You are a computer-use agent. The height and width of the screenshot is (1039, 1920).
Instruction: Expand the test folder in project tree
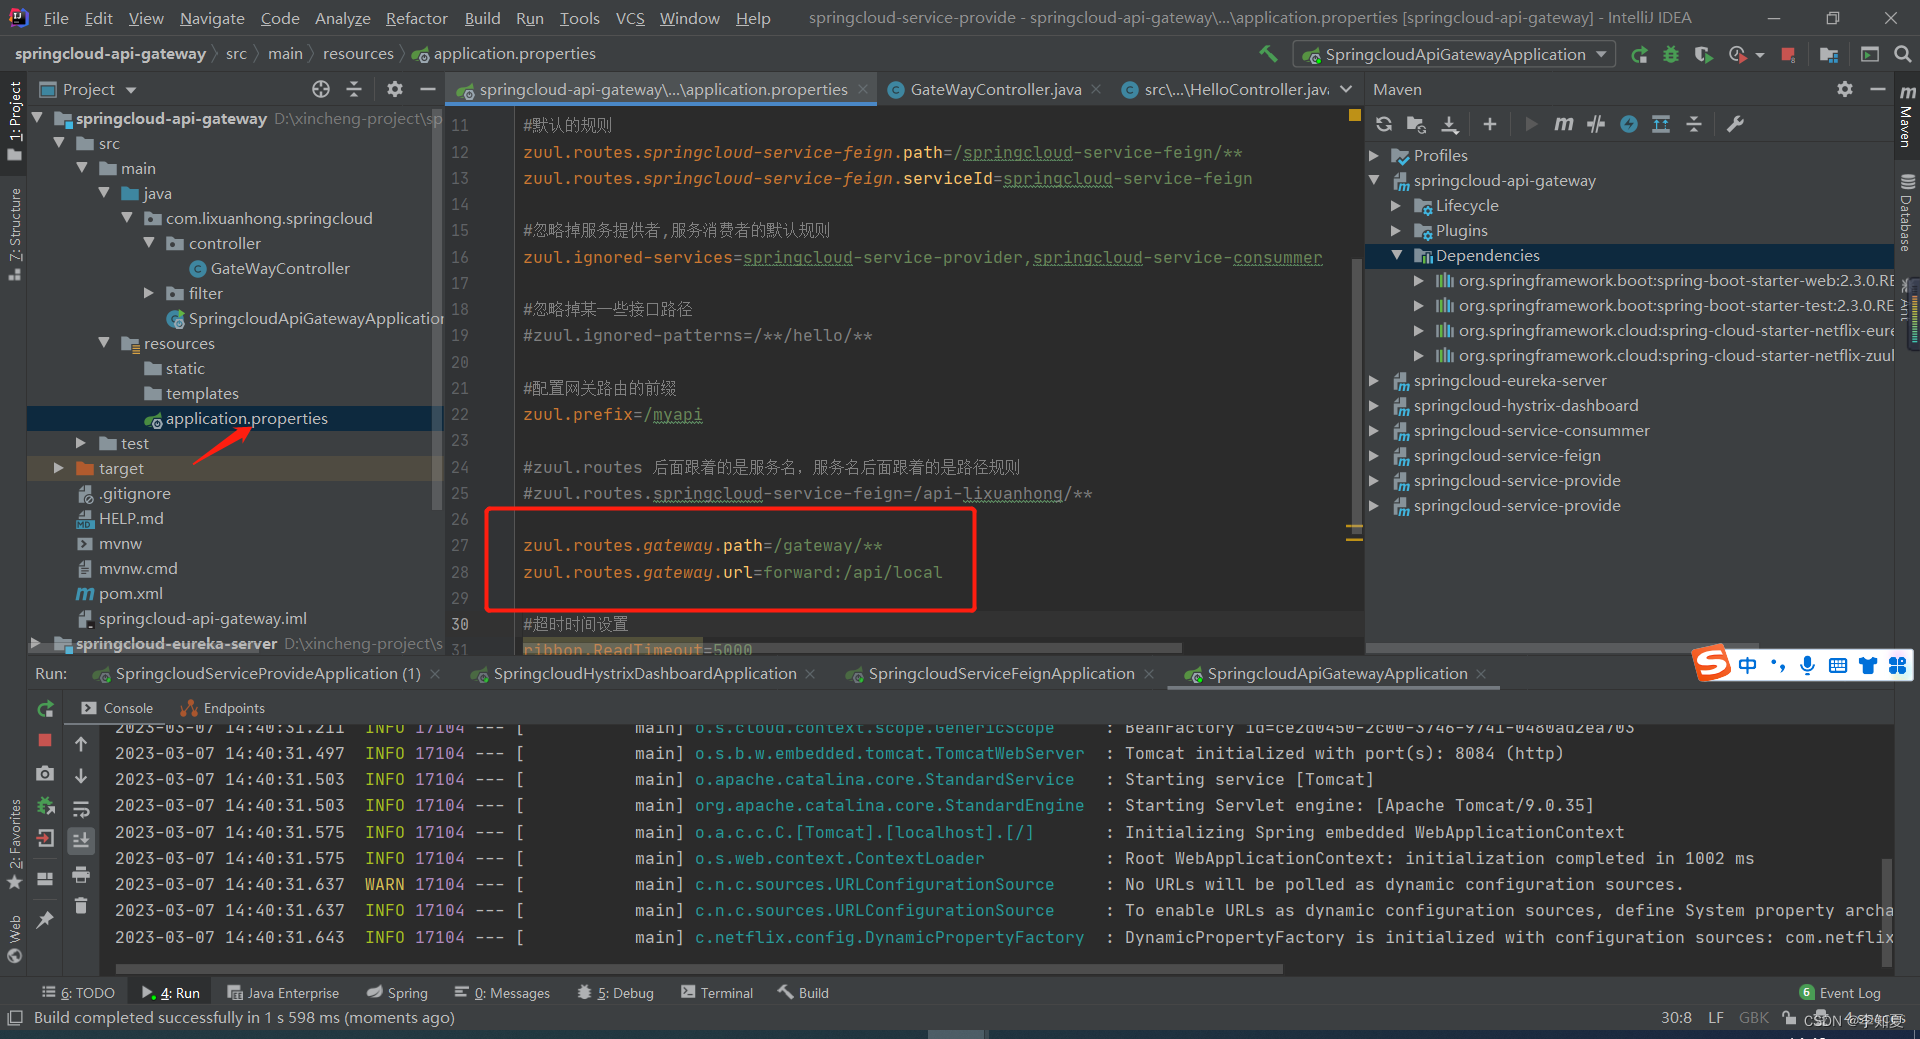pyautogui.click(x=81, y=443)
